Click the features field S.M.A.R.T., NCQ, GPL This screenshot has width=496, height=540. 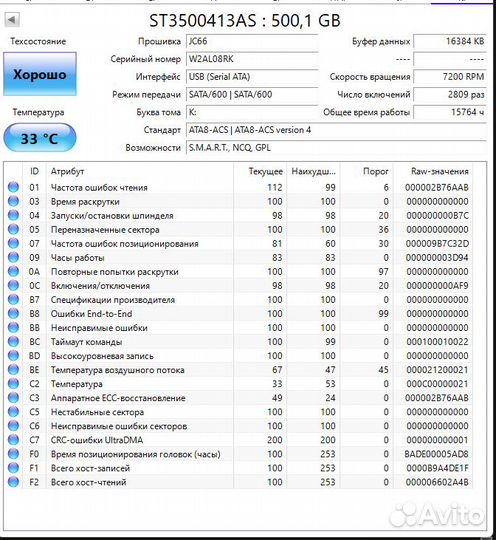tap(336, 148)
